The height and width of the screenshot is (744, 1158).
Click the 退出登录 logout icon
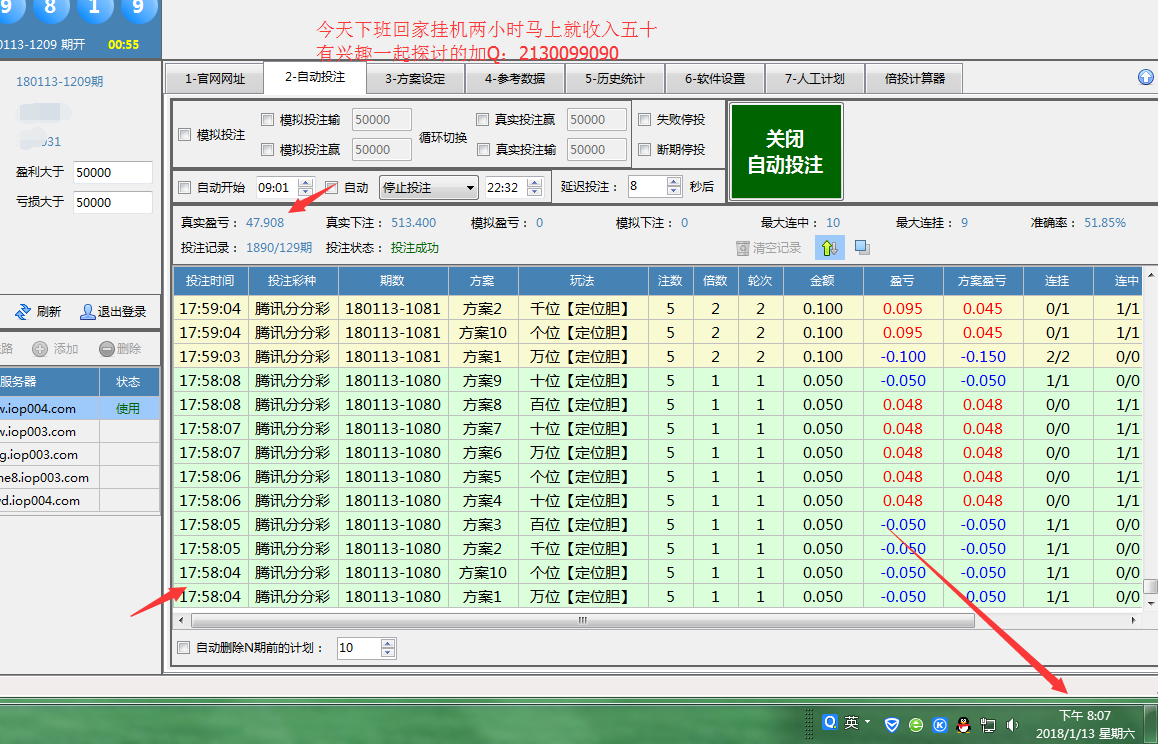coord(88,312)
